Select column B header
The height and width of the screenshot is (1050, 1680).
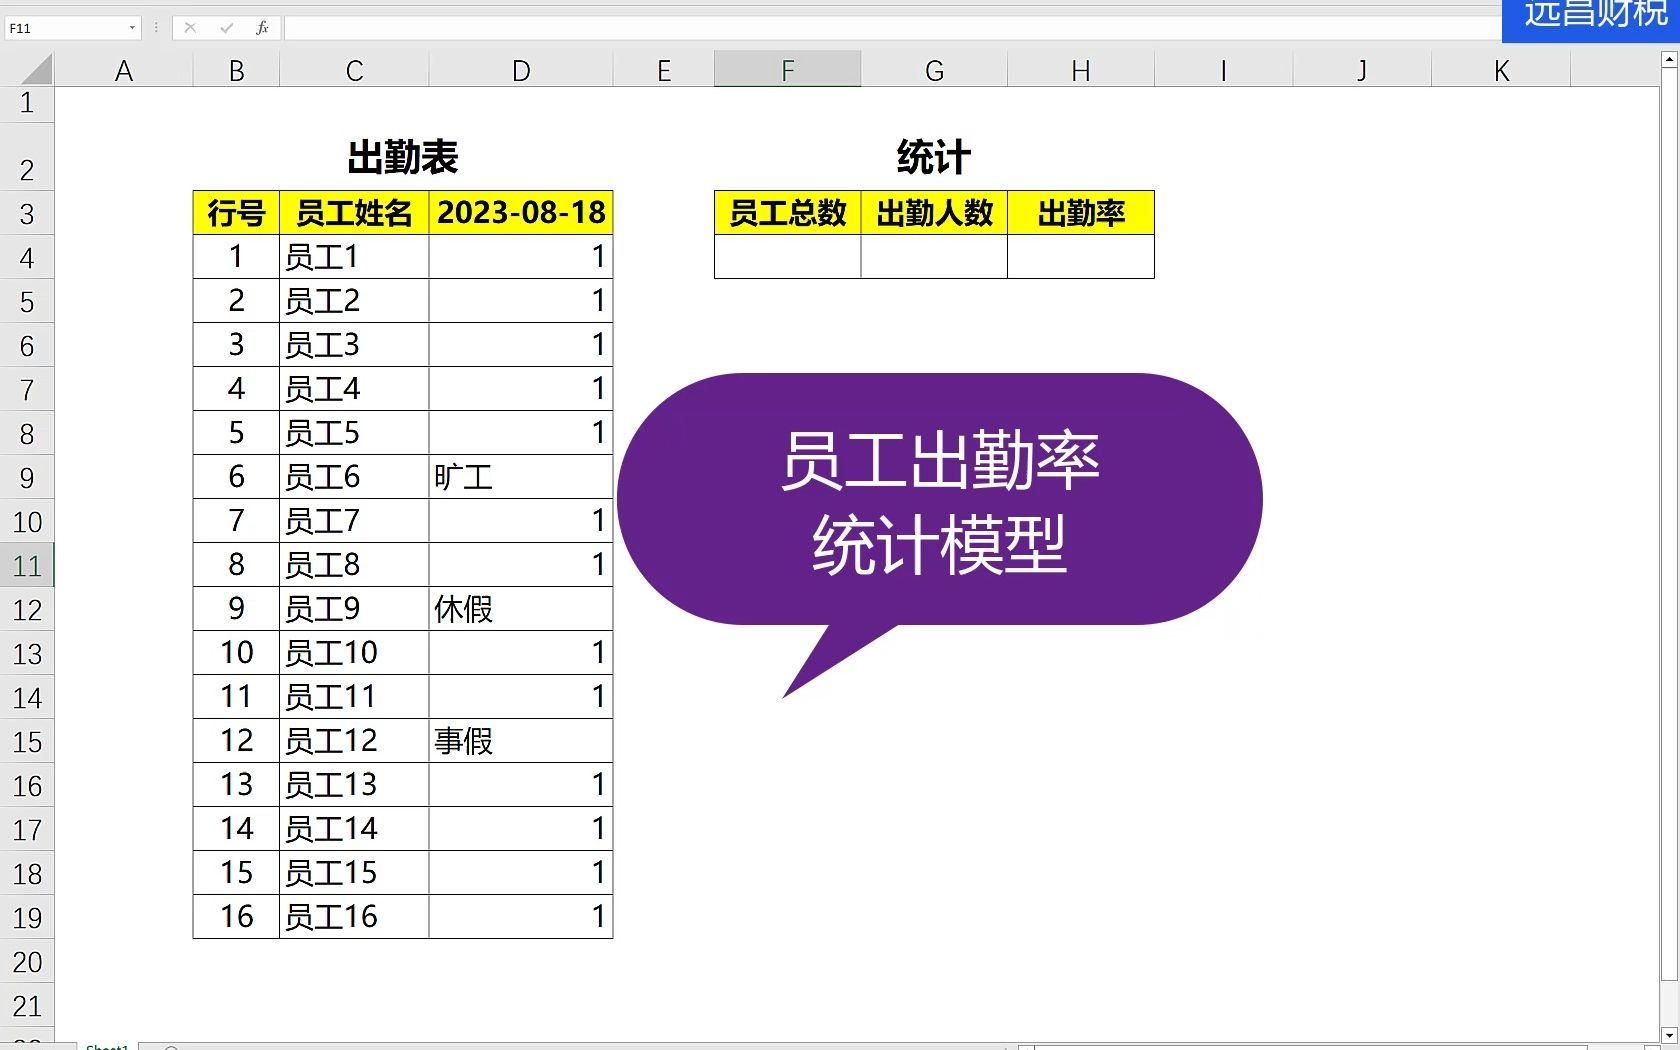pyautogui.click(x=237, y=70)
